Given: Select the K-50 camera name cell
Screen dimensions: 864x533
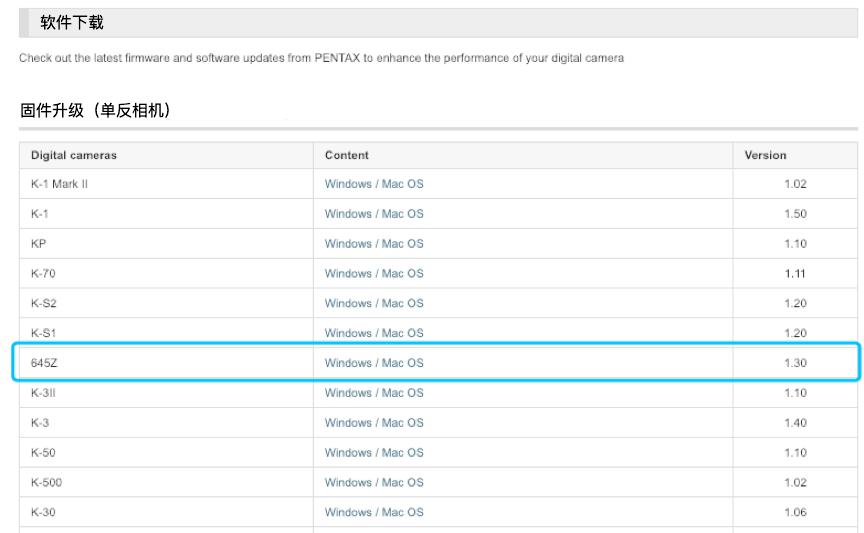Looking at the screenshot, I should 166,453.
